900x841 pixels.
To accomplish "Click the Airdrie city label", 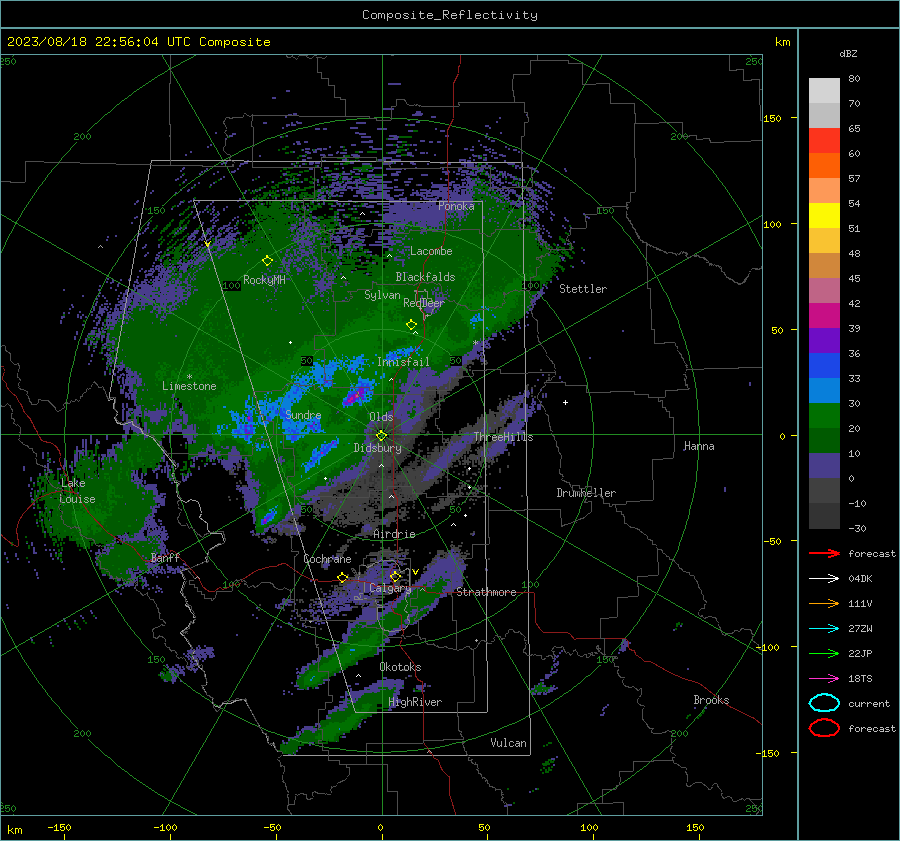I will coord(394,534).
